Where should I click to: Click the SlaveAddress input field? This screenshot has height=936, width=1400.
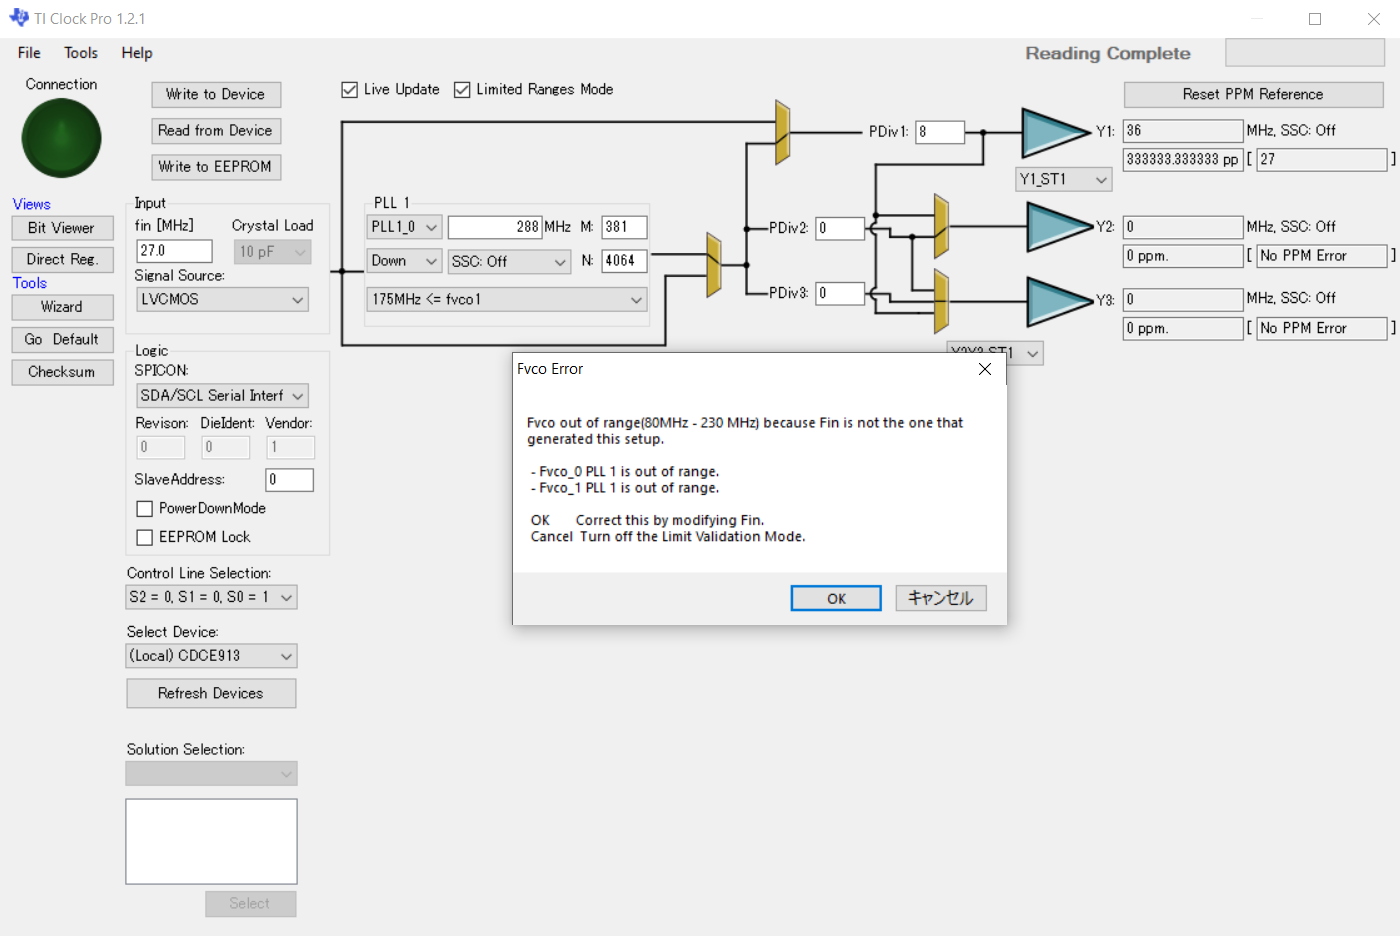(x=290, y=480)
